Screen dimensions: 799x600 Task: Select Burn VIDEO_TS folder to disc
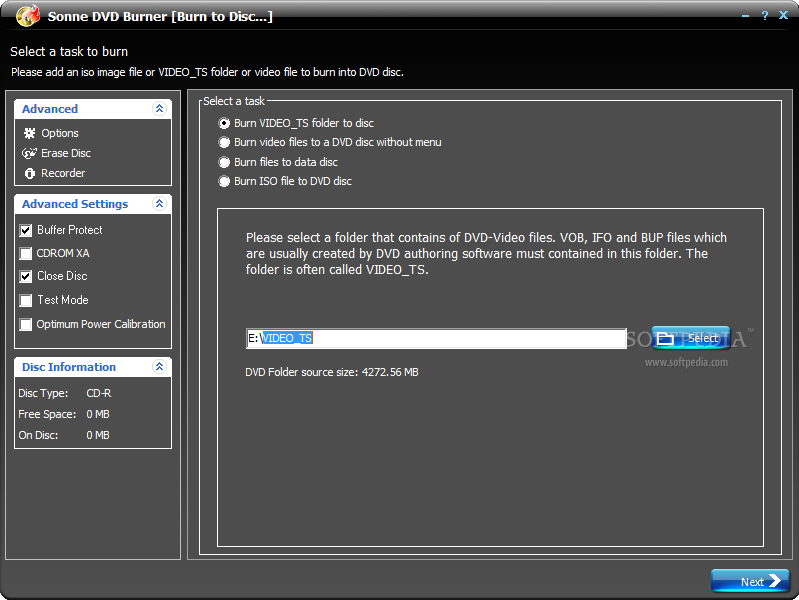(x=224, y=123)
